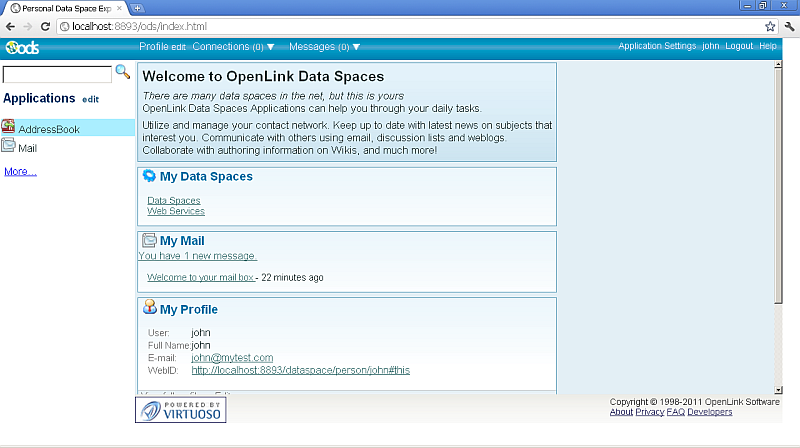The width and height of the screenshot is (800, 448).
Task: Click the search magnifier icon
Action: click(x=123, y=72)
